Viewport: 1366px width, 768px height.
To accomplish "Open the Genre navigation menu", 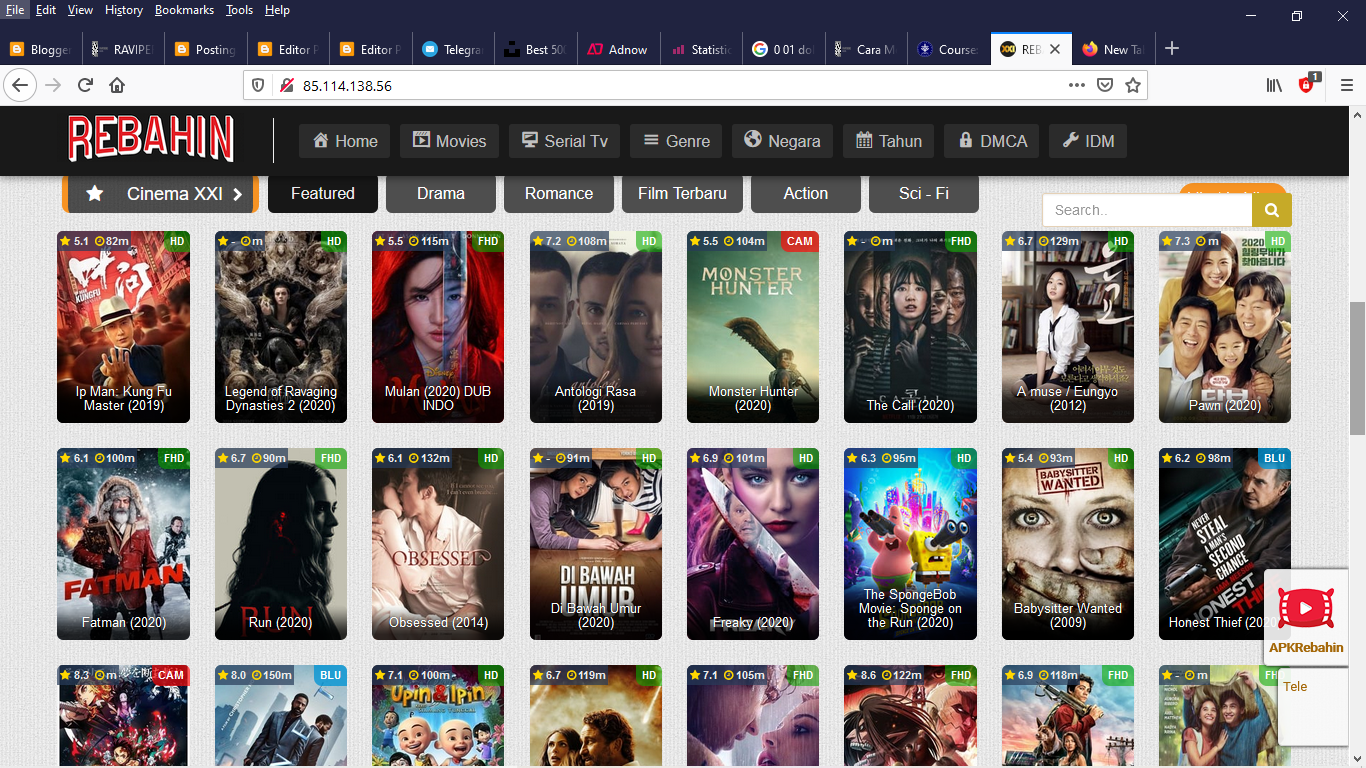I will tap(677, 141).
